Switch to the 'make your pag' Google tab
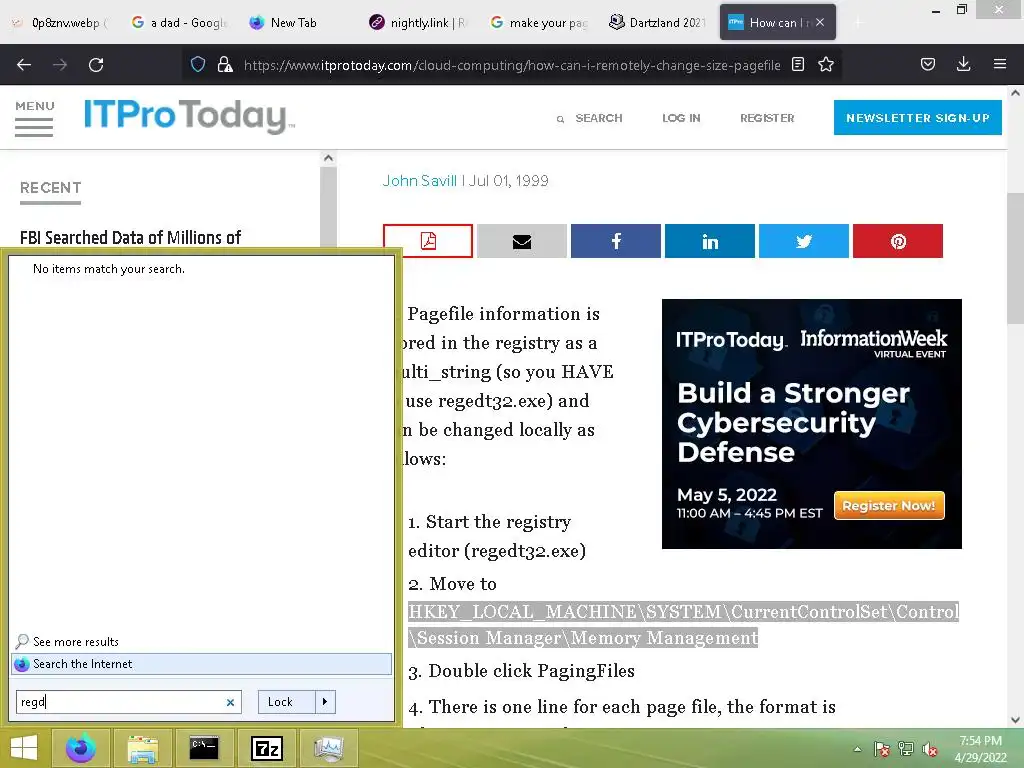 coord(539,22)
